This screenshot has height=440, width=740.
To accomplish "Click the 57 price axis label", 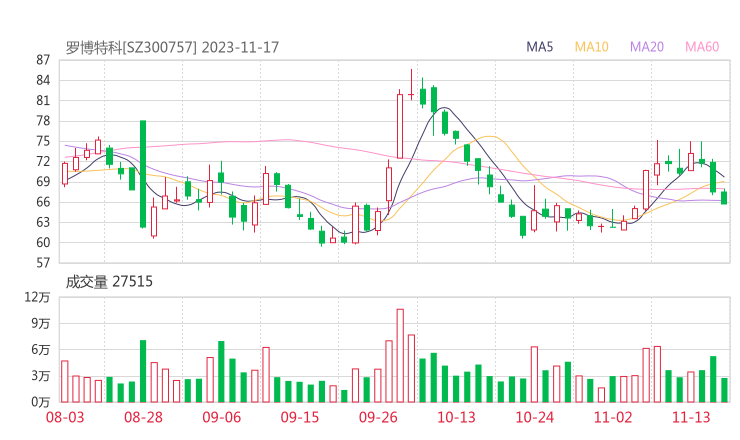I will (x=43, y=262).
